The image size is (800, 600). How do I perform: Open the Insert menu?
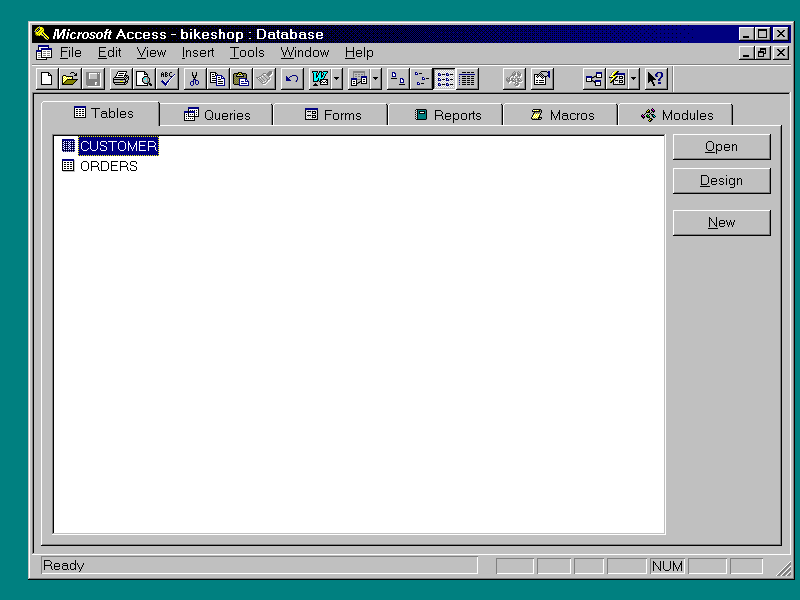197,53
